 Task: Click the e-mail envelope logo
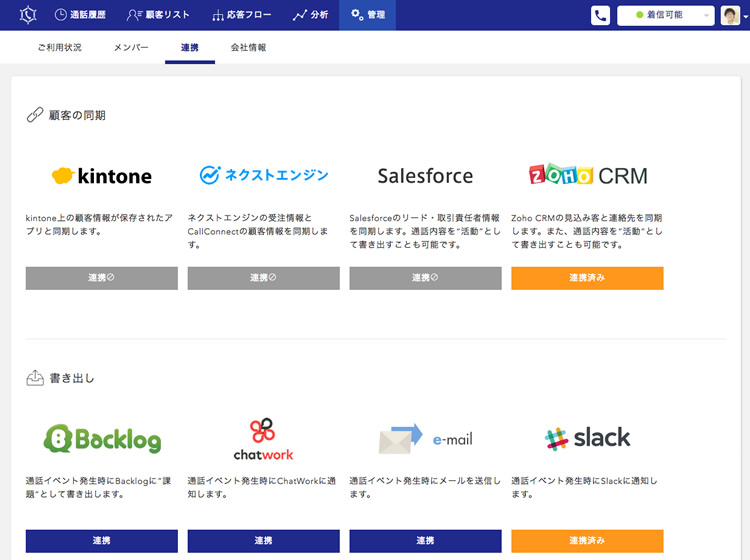tap(425, 439)
